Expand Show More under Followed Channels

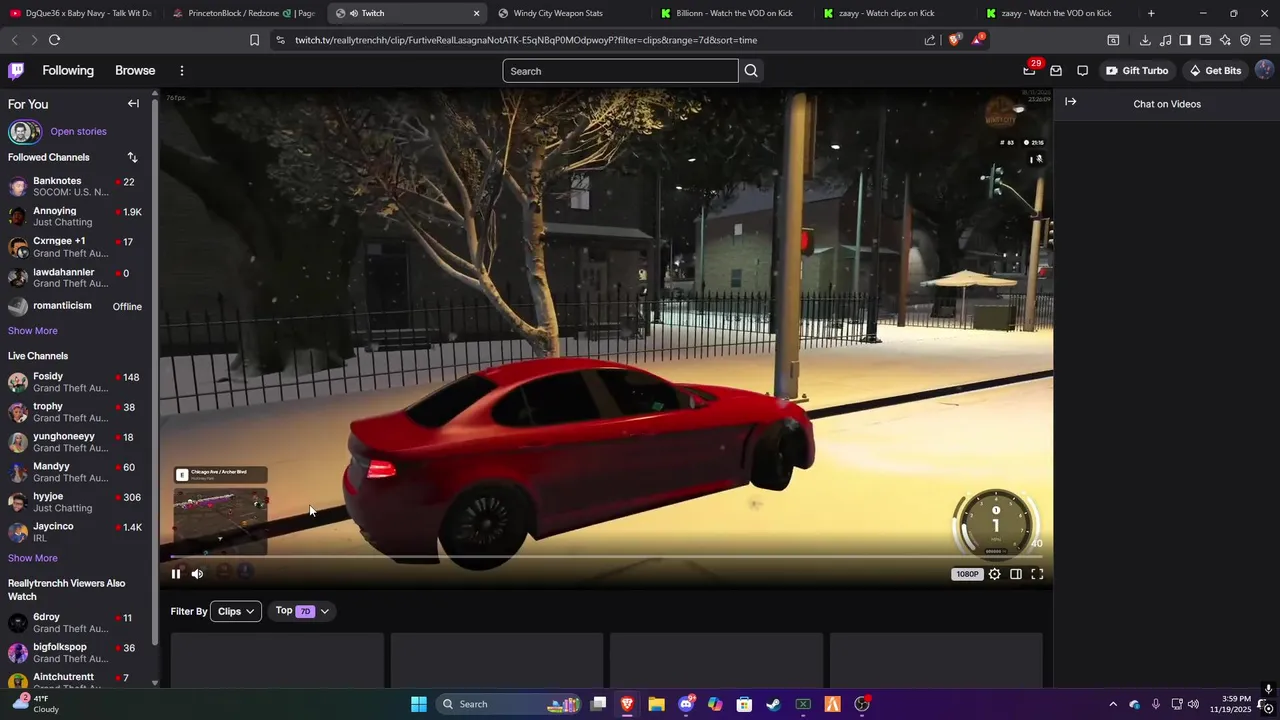coord(33,331)
